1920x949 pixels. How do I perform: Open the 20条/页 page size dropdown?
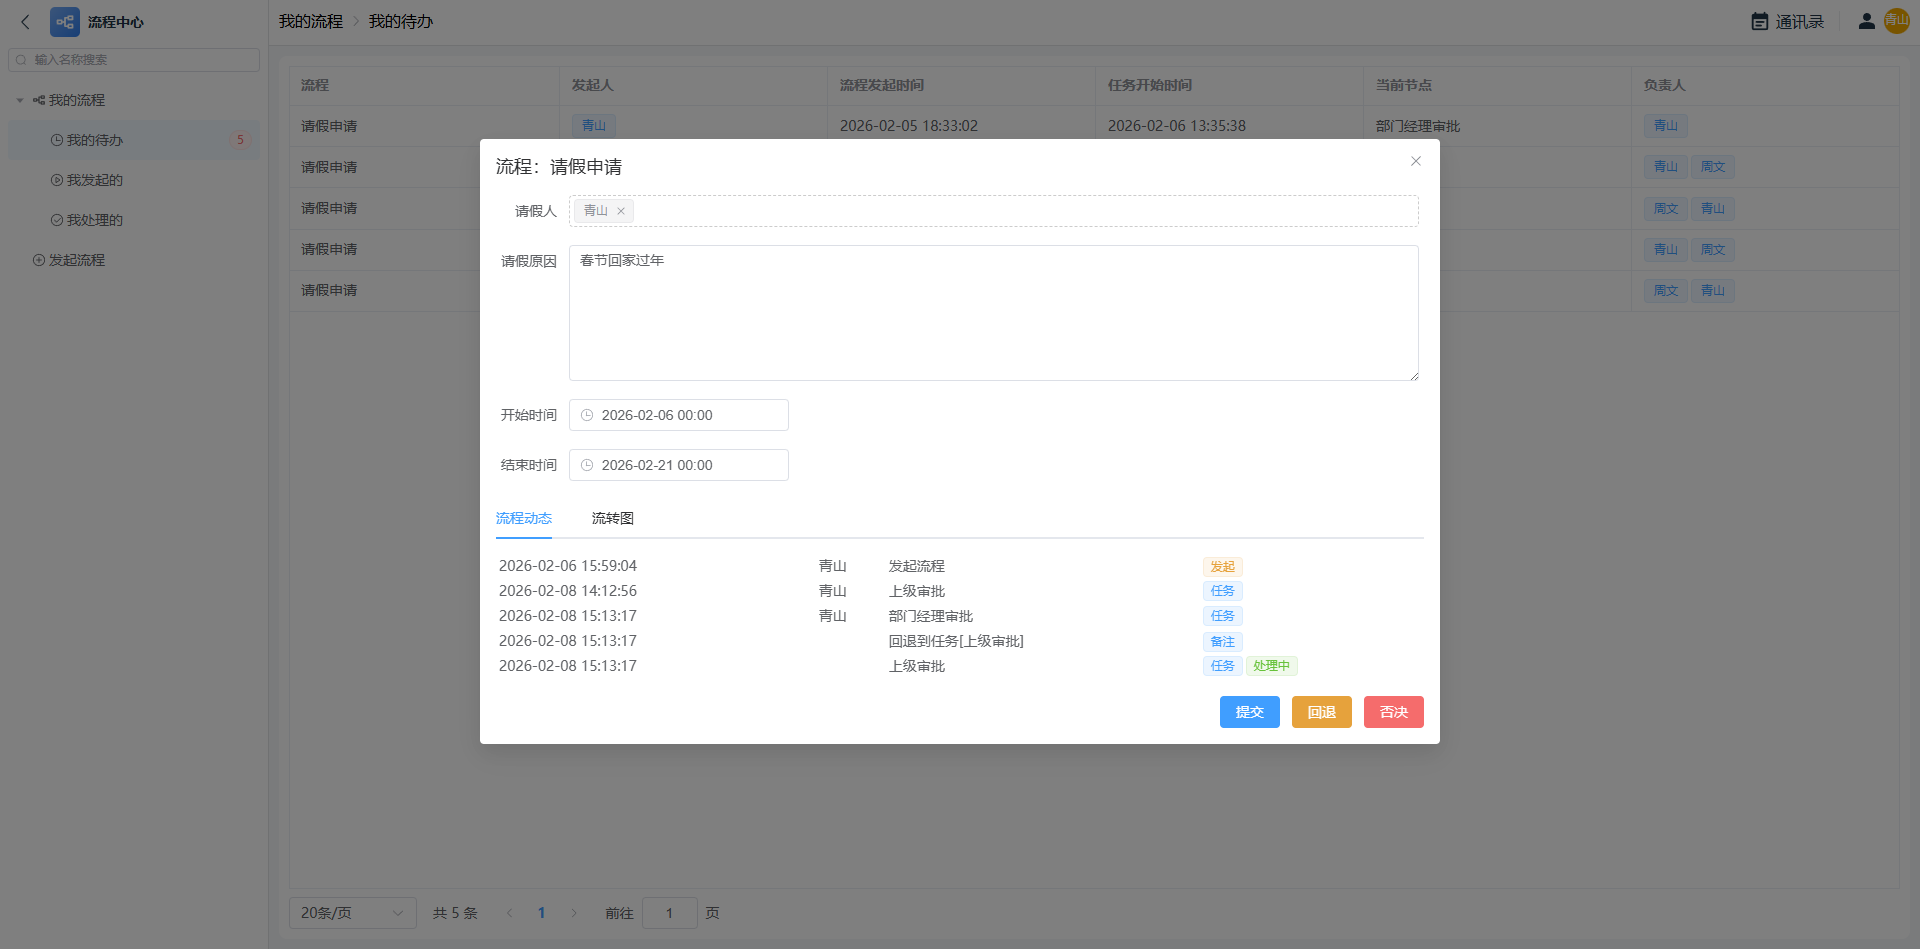352,913
